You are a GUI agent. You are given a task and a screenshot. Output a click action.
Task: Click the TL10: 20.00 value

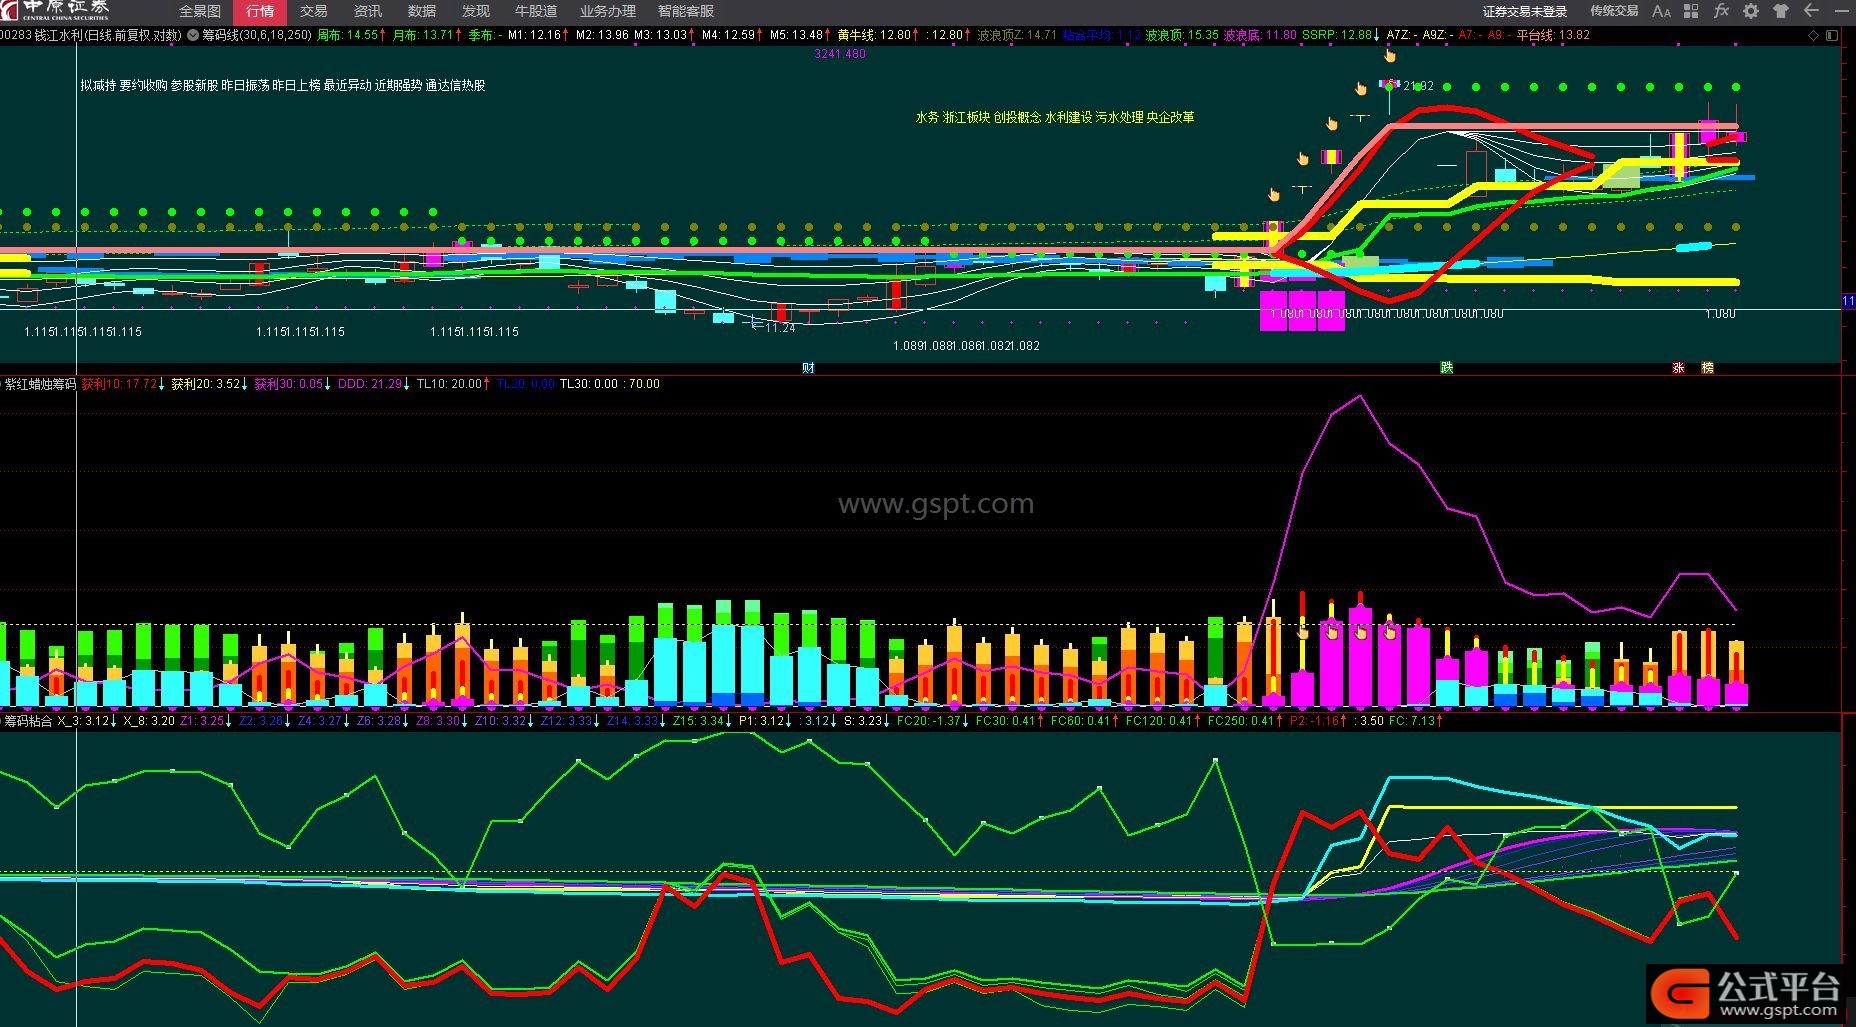coord(453,384)
